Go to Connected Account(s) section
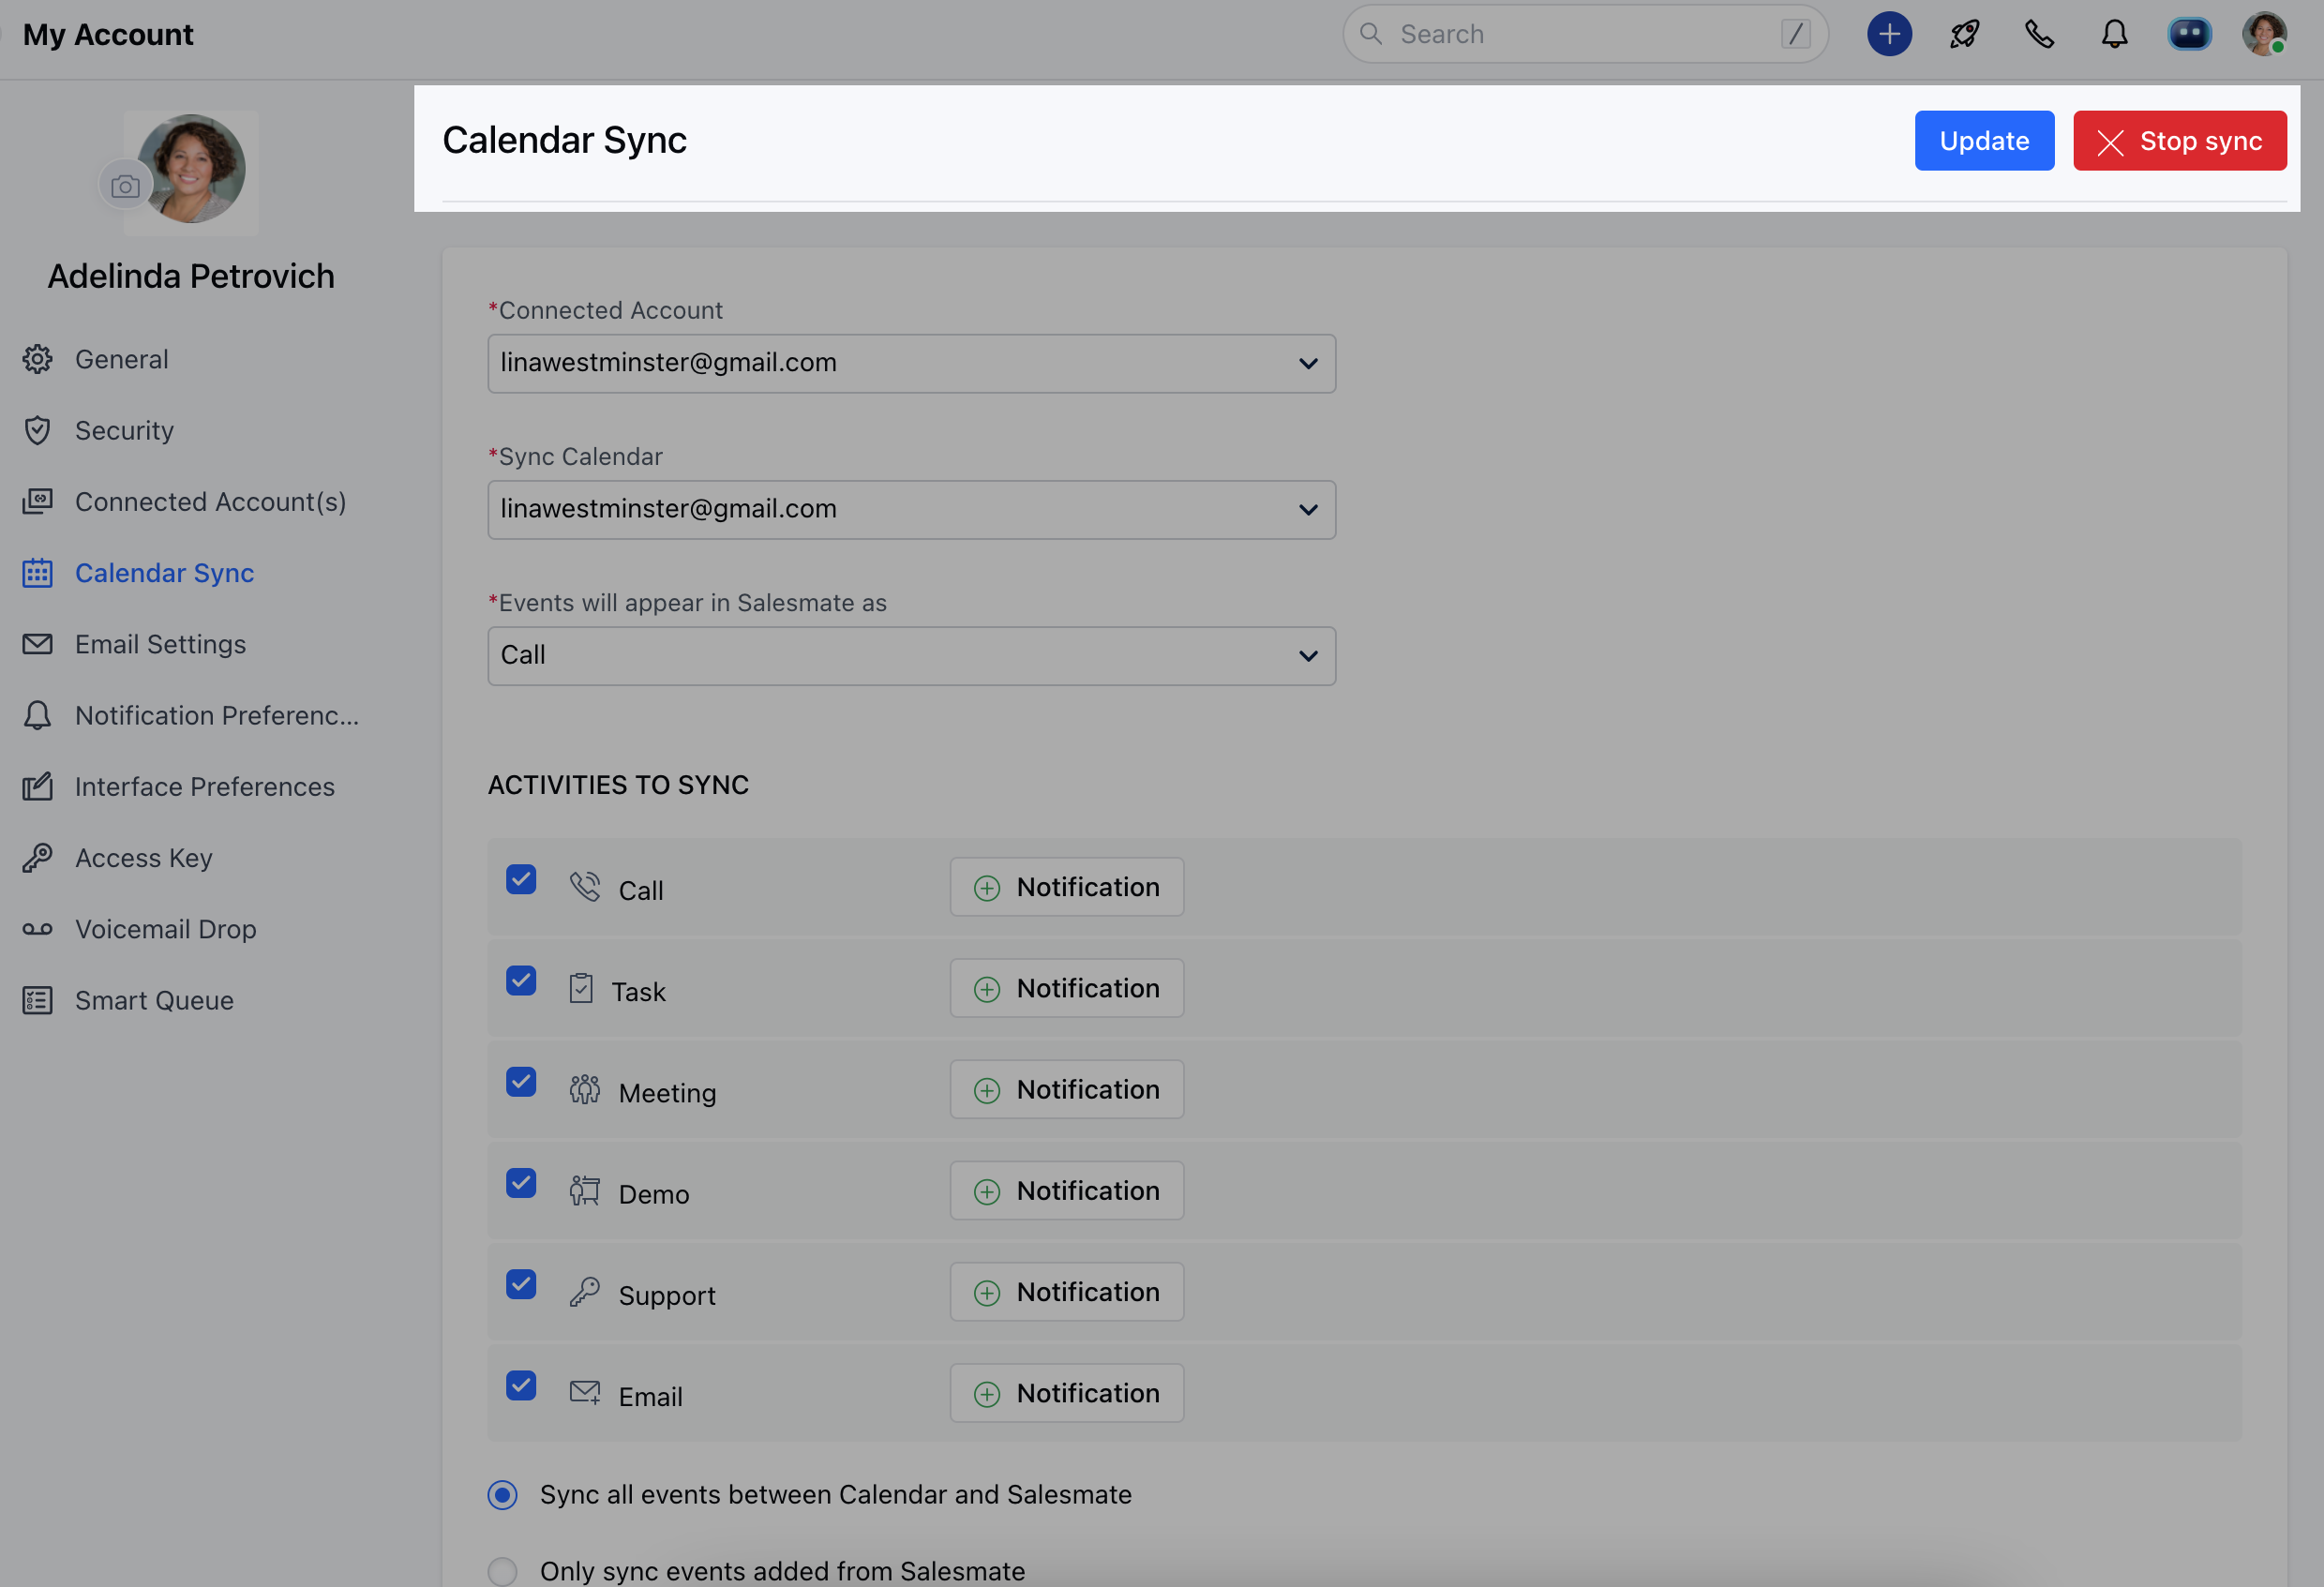 pyautogui.click(x=210, y=501)
